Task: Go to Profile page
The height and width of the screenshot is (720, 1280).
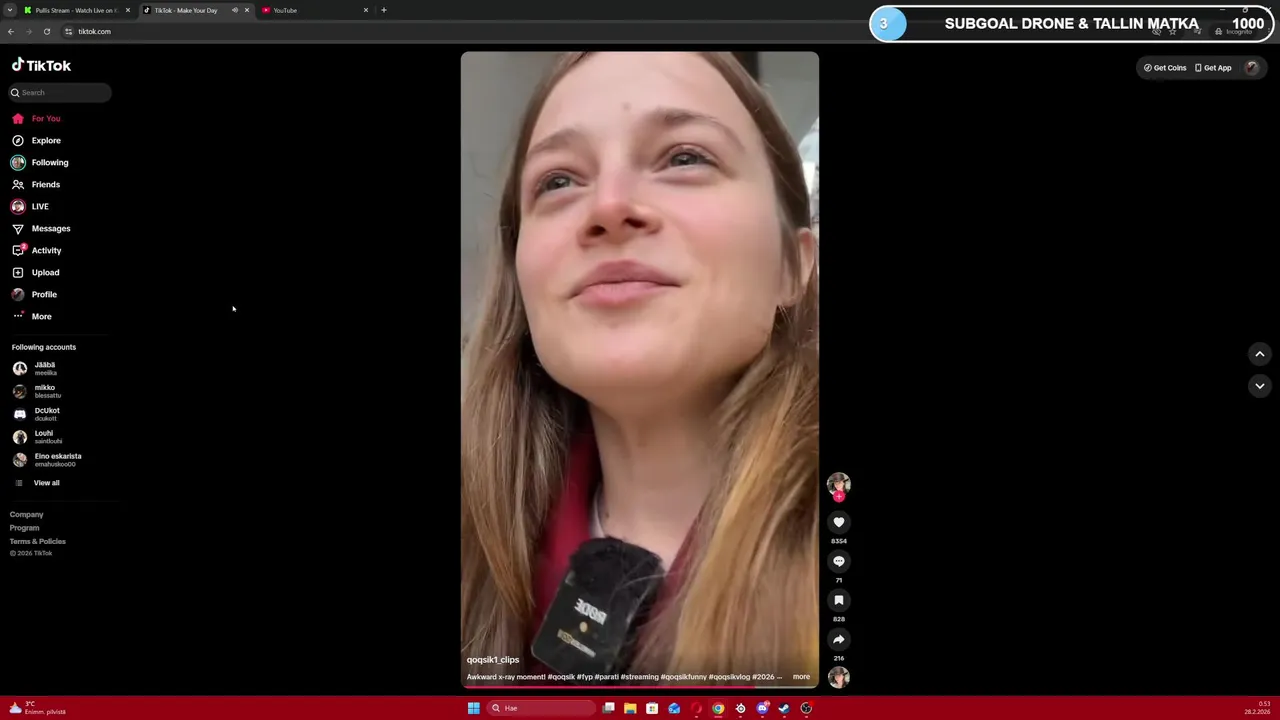Action: tap(35, 294)
